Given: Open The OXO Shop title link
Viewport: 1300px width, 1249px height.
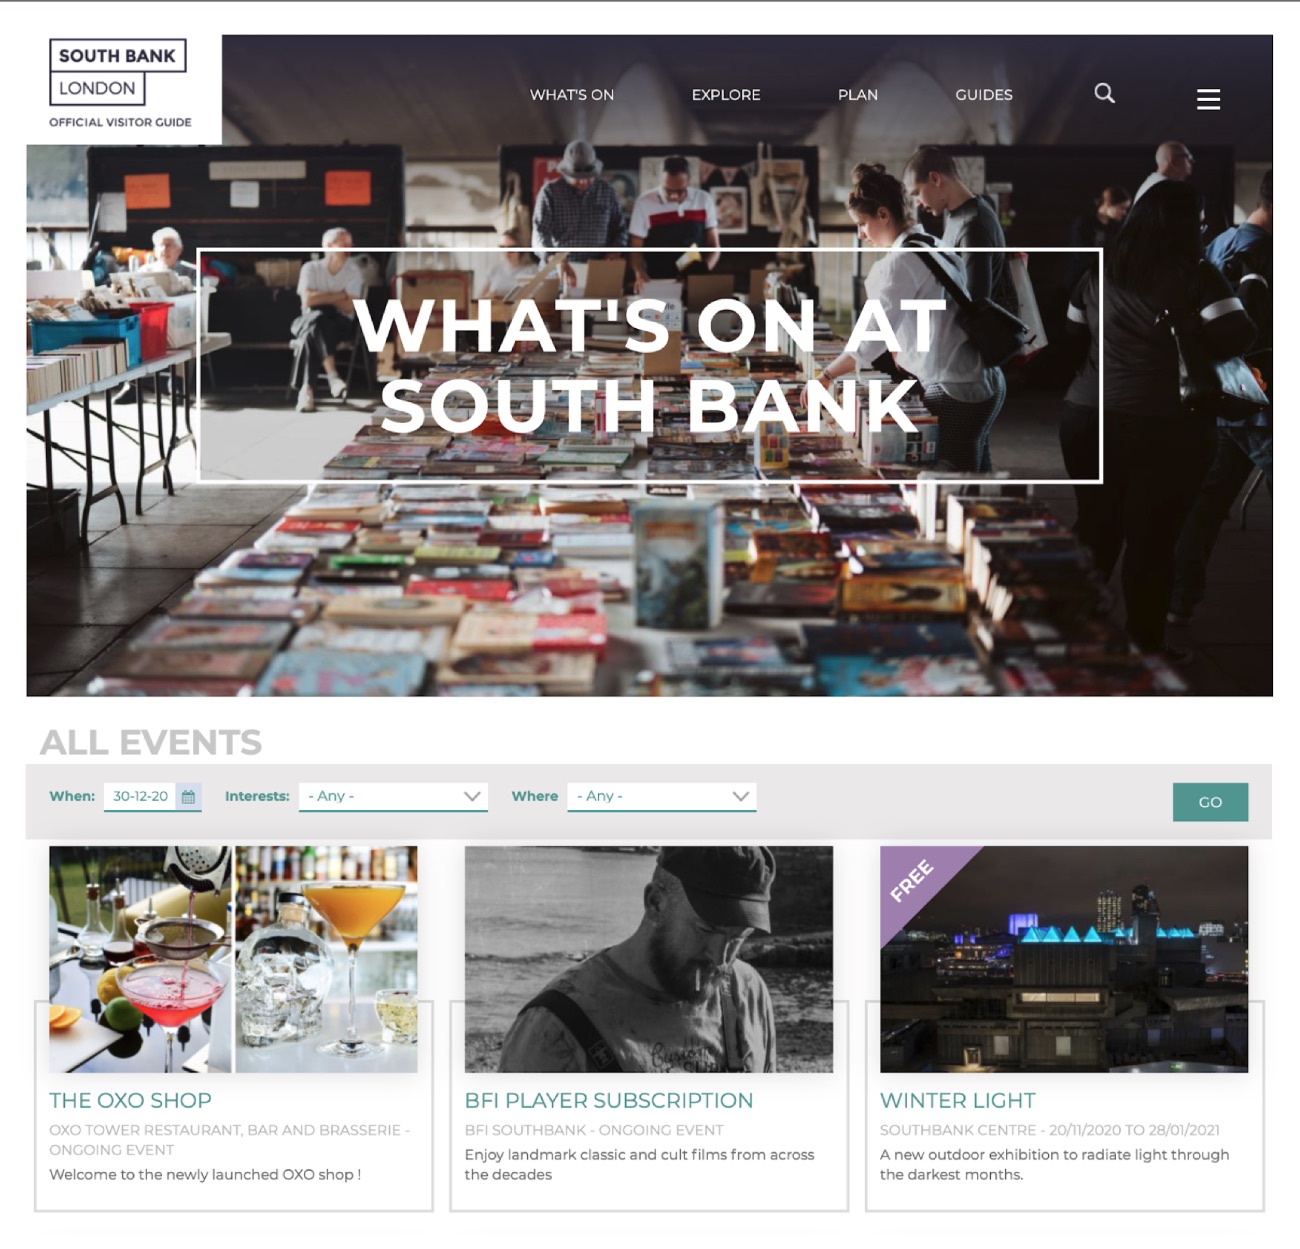Looking at the screenshot, I should (130, 1101).
